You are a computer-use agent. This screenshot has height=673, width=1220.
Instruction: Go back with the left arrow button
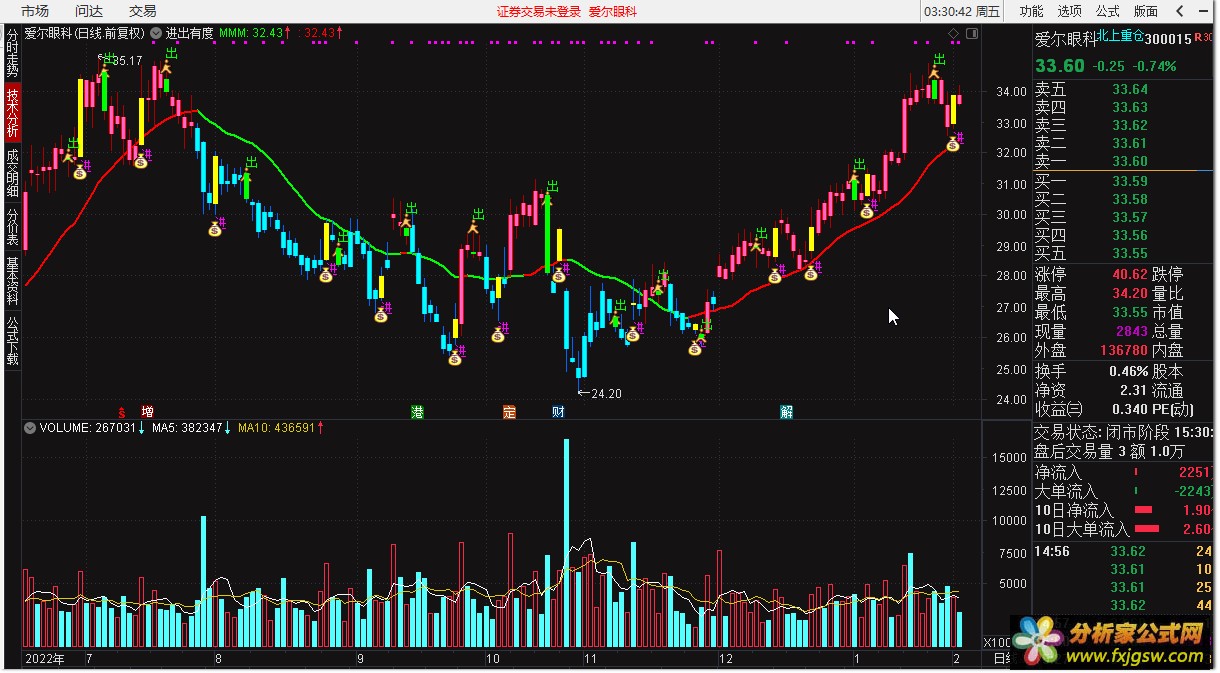[1180, 11]
